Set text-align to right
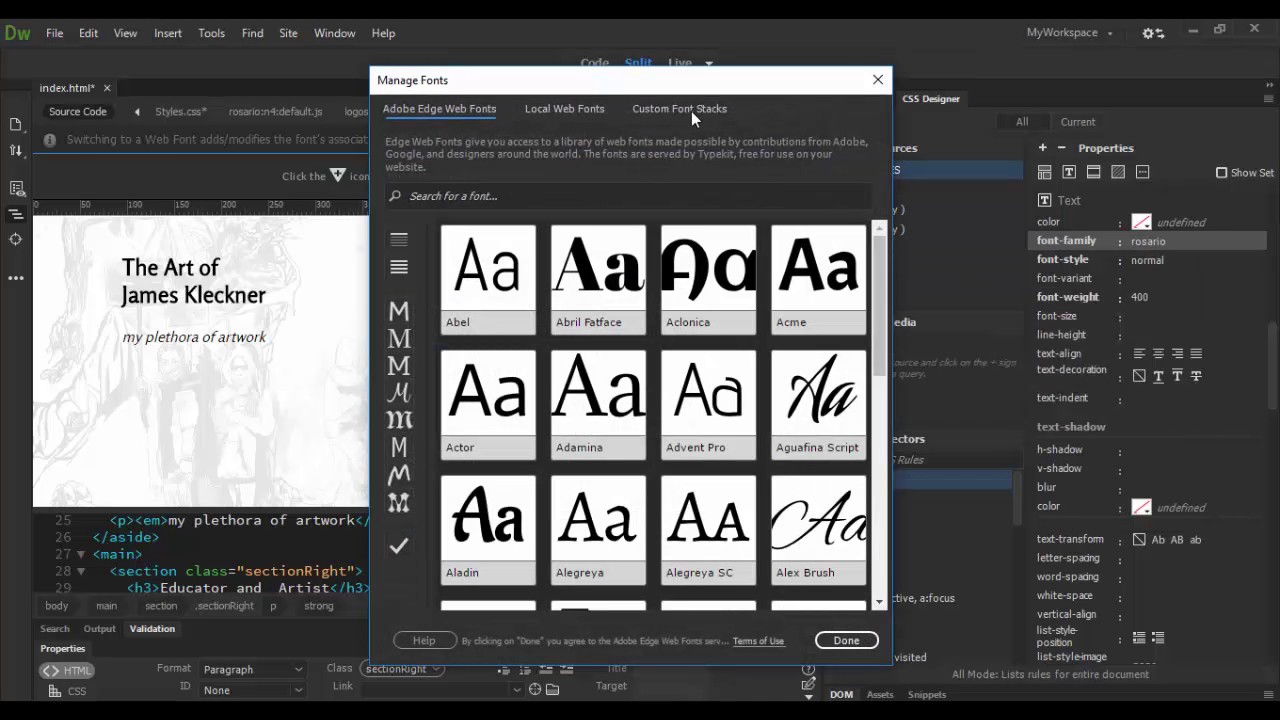This screenshot has width=1280, height=720. [x=1177, y=354]
